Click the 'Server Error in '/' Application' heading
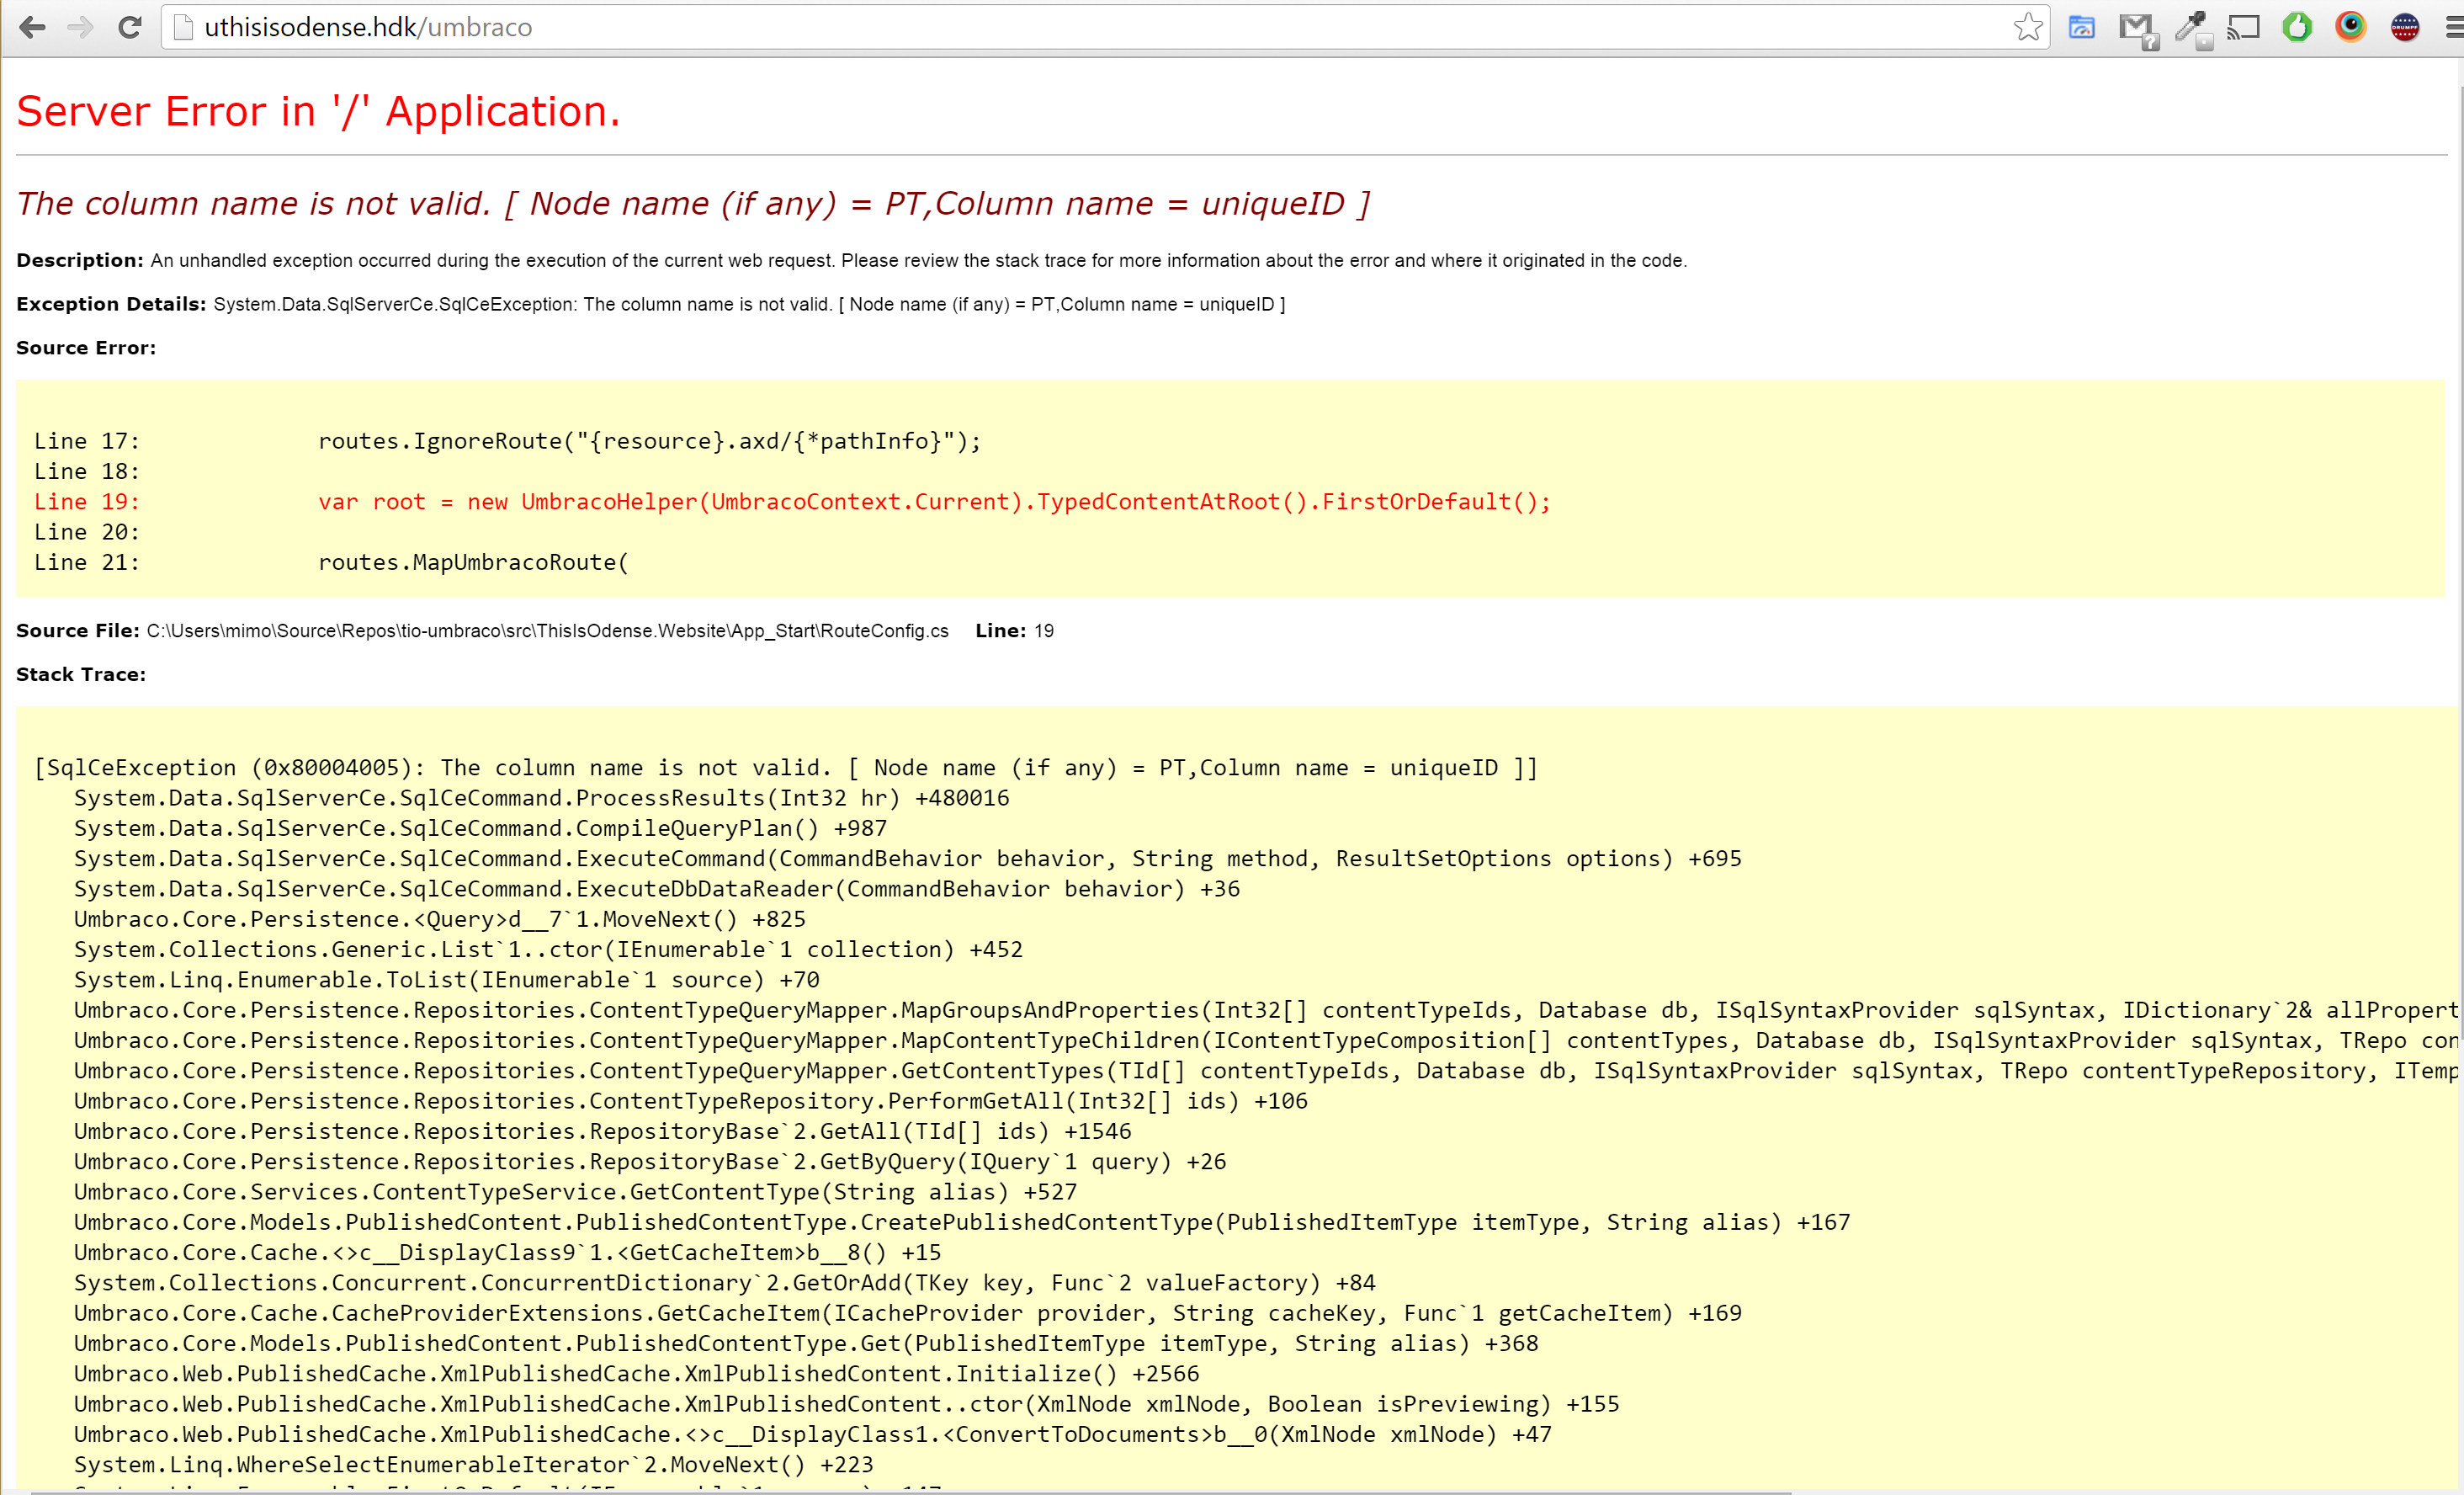 pos(318,111)
